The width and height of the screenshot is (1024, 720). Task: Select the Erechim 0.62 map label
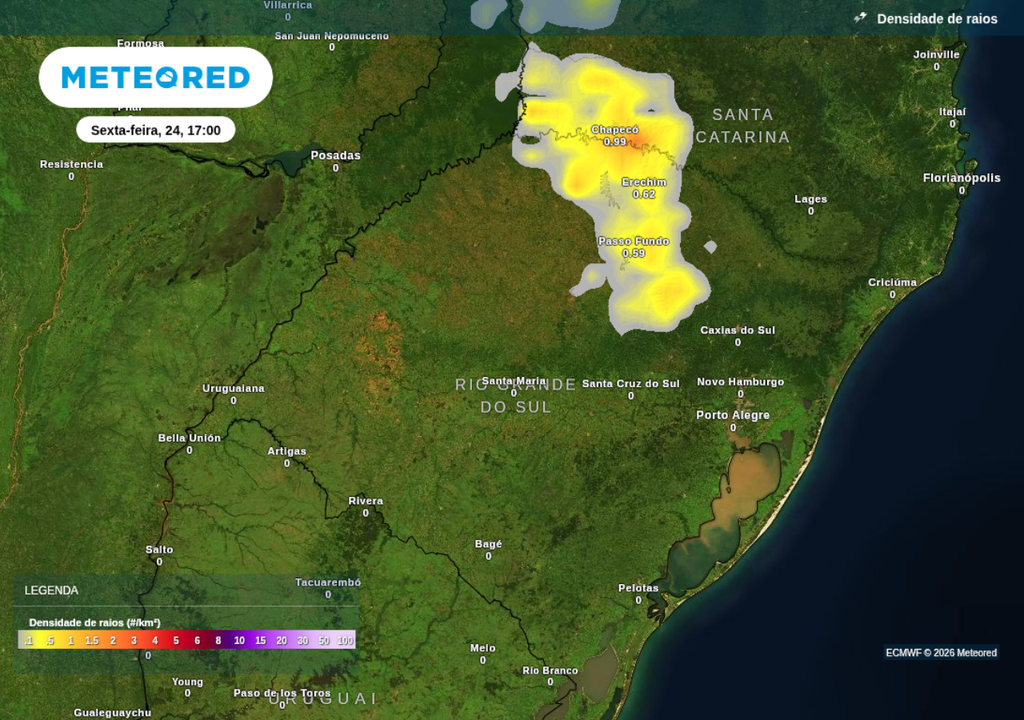tap(644, 188)
